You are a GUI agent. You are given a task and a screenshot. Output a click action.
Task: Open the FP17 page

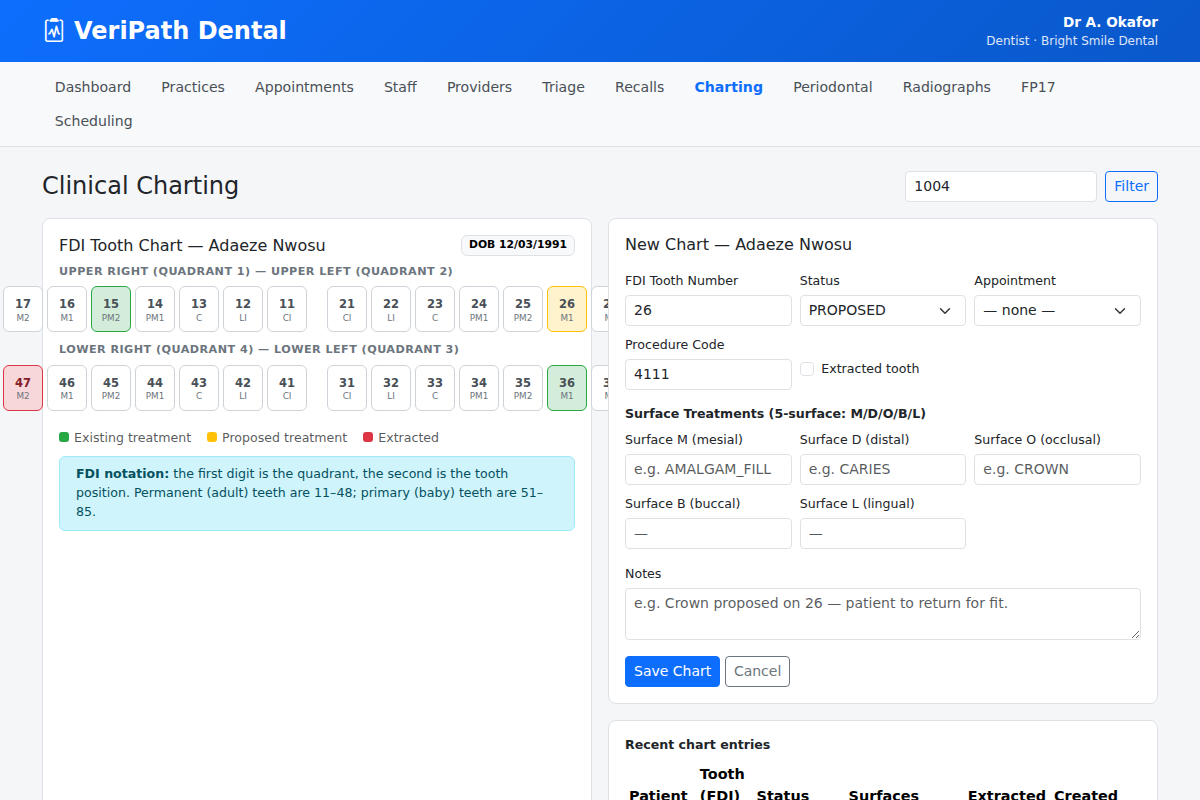point(1038,87)
